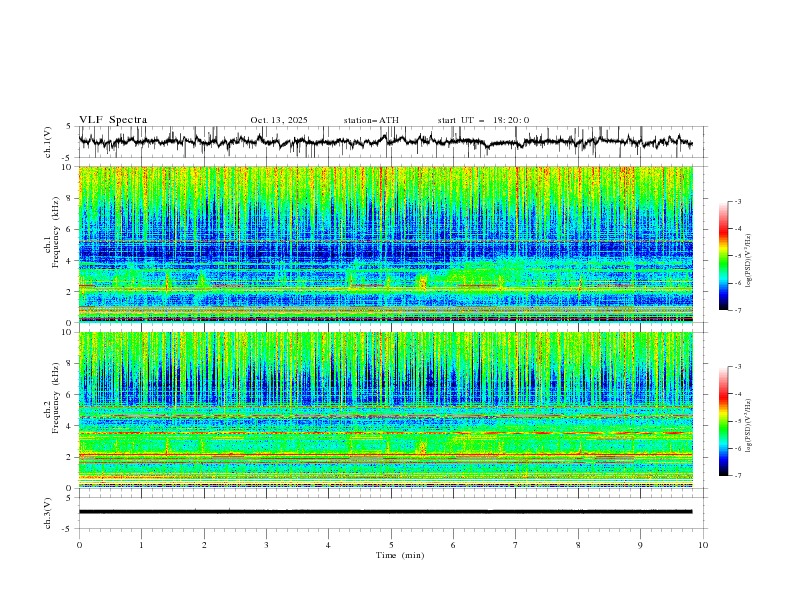Click the ch.1 frequency axis "4" tick label
The height and width of the screenshot is (612, 792).
pos(71,261)
